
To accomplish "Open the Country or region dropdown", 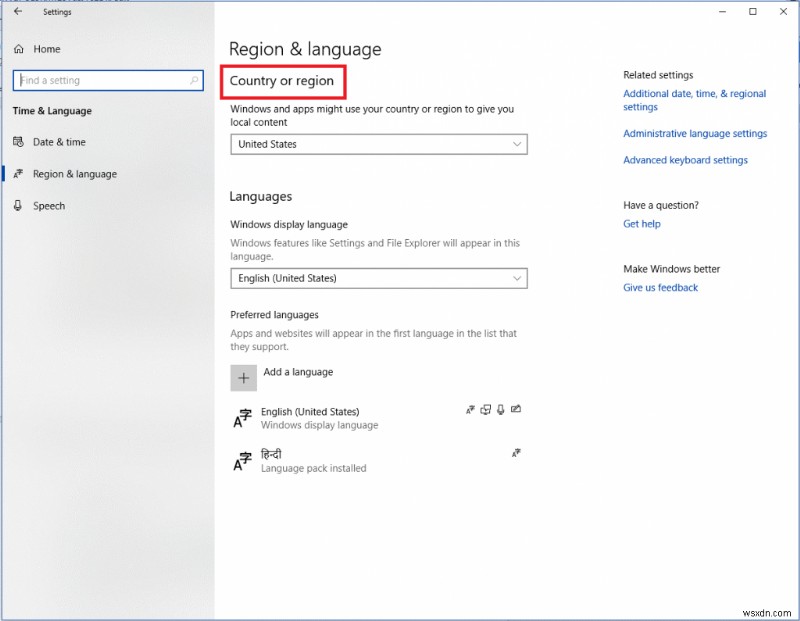I will pos(378,144).
